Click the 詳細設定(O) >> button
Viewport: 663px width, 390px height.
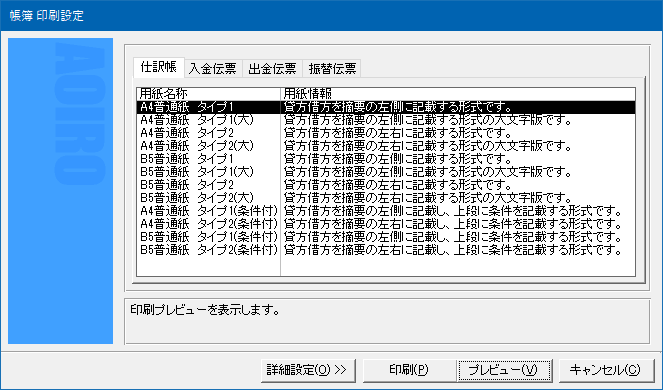[308, 370]
